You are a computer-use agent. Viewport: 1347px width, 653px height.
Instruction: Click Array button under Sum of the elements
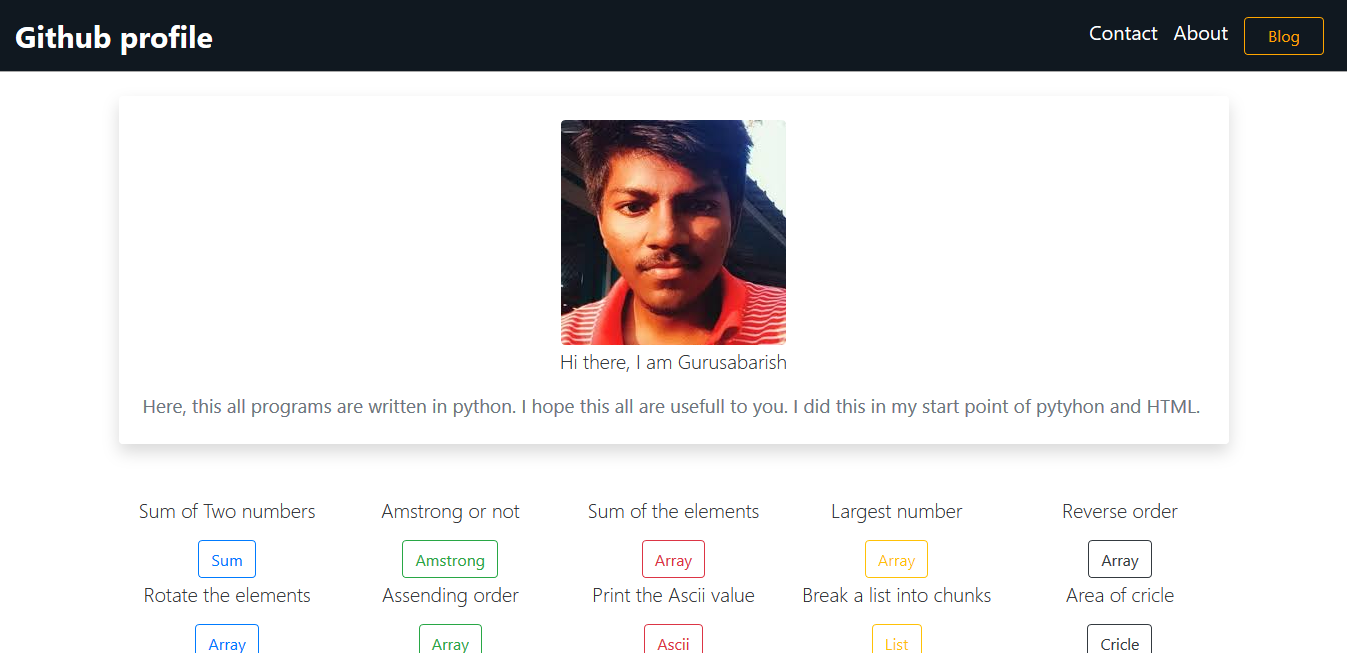point(673,560)
